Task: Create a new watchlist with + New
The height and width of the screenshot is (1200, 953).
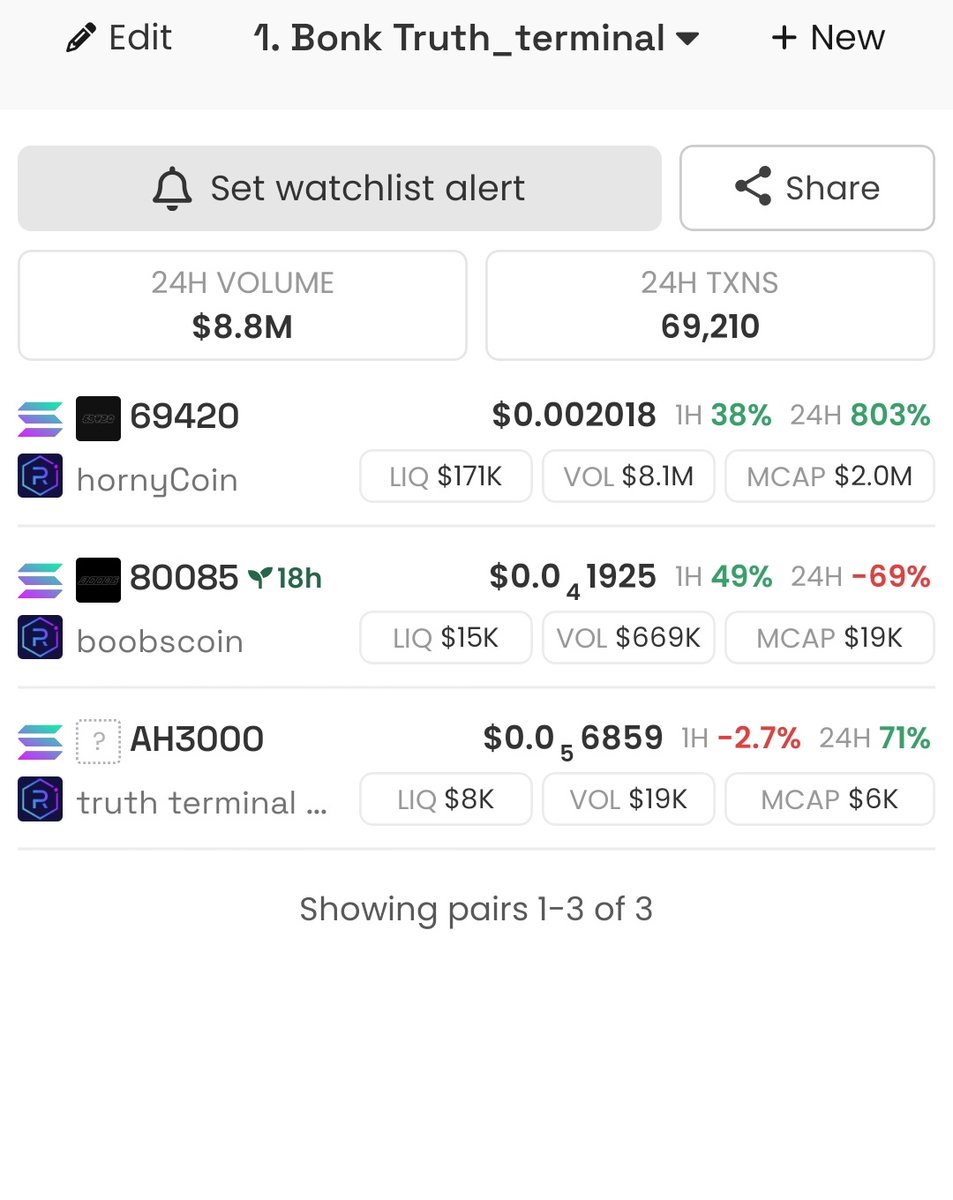Action: [x=828, y=38]
